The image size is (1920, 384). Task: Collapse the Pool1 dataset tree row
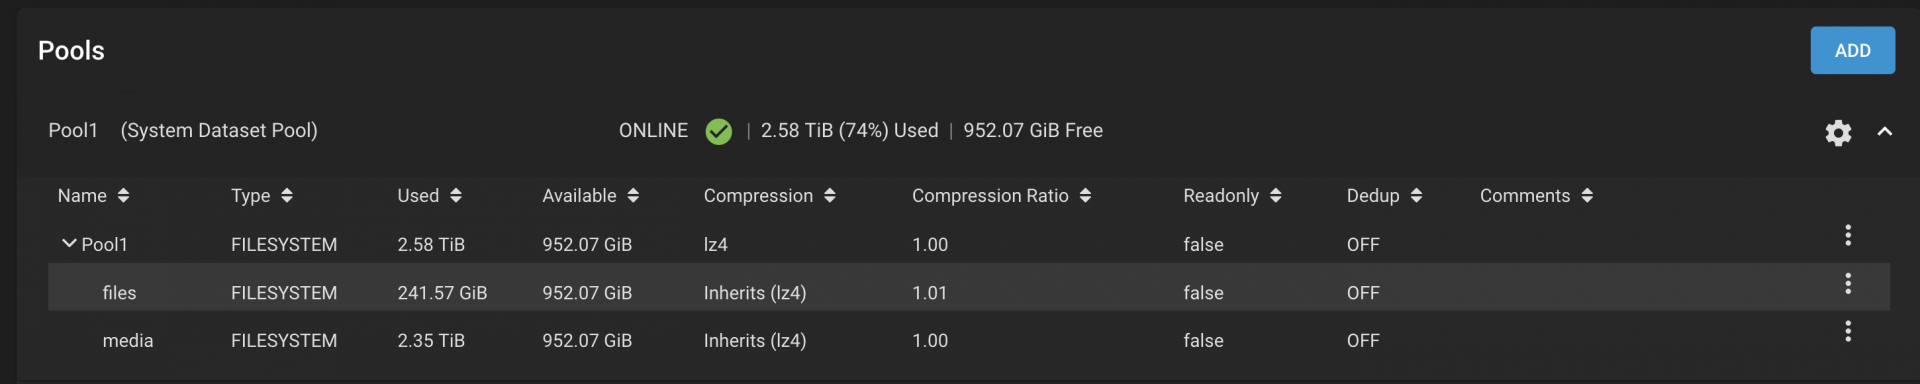point(69,243)
